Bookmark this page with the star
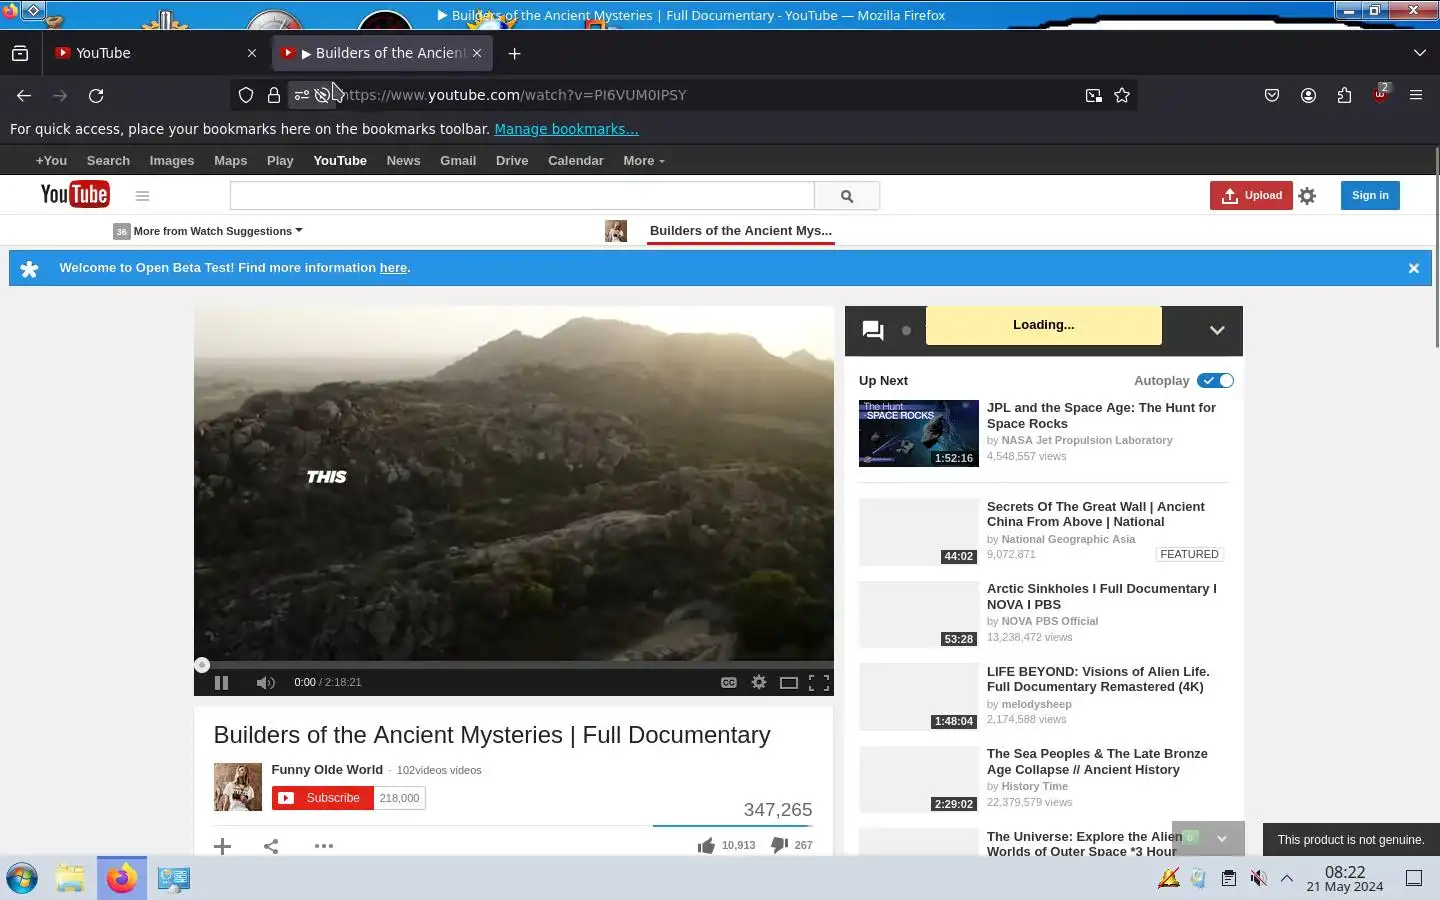The image size is (1440, 900). pos(1122,95)
